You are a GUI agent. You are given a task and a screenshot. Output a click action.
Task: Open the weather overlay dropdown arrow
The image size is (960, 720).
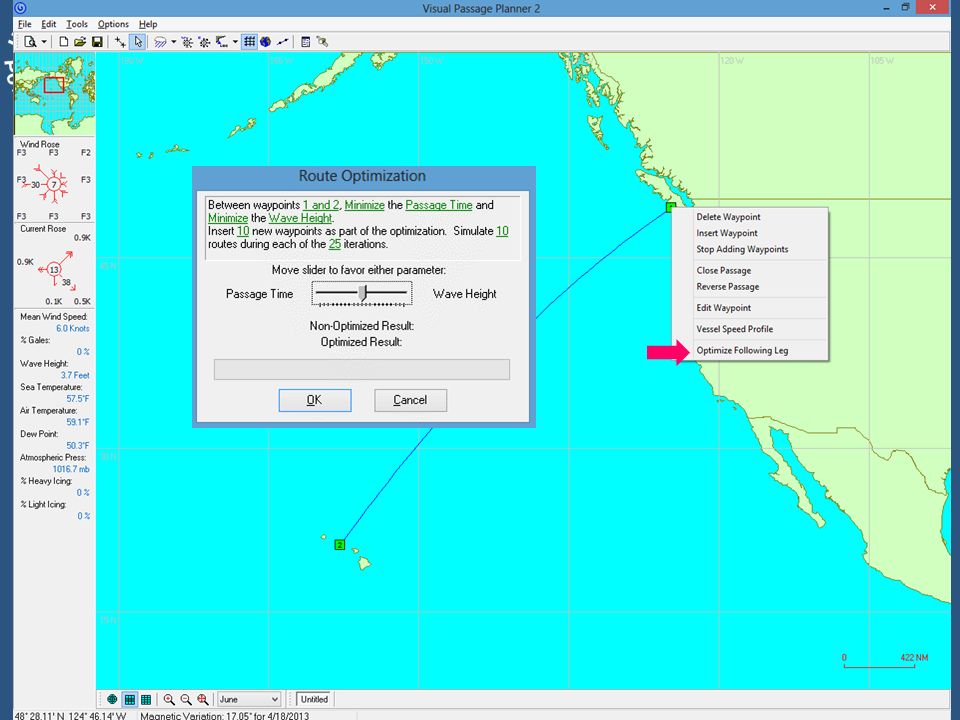point(174,42)
